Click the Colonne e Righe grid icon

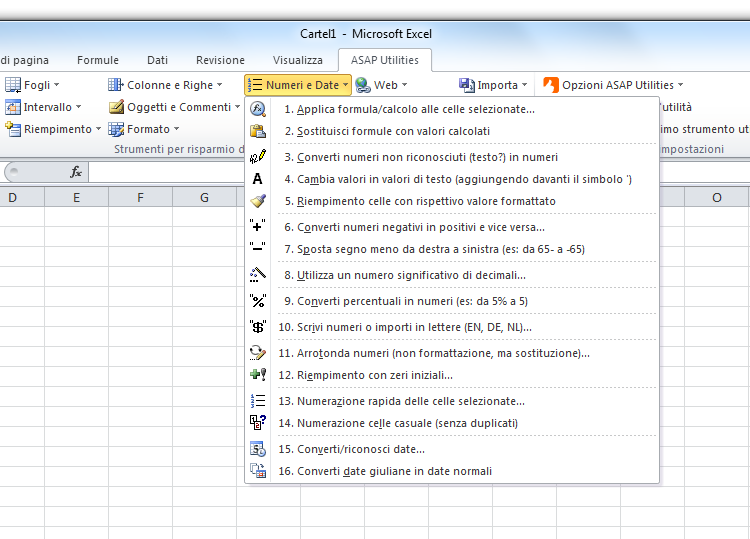(116, 85)
